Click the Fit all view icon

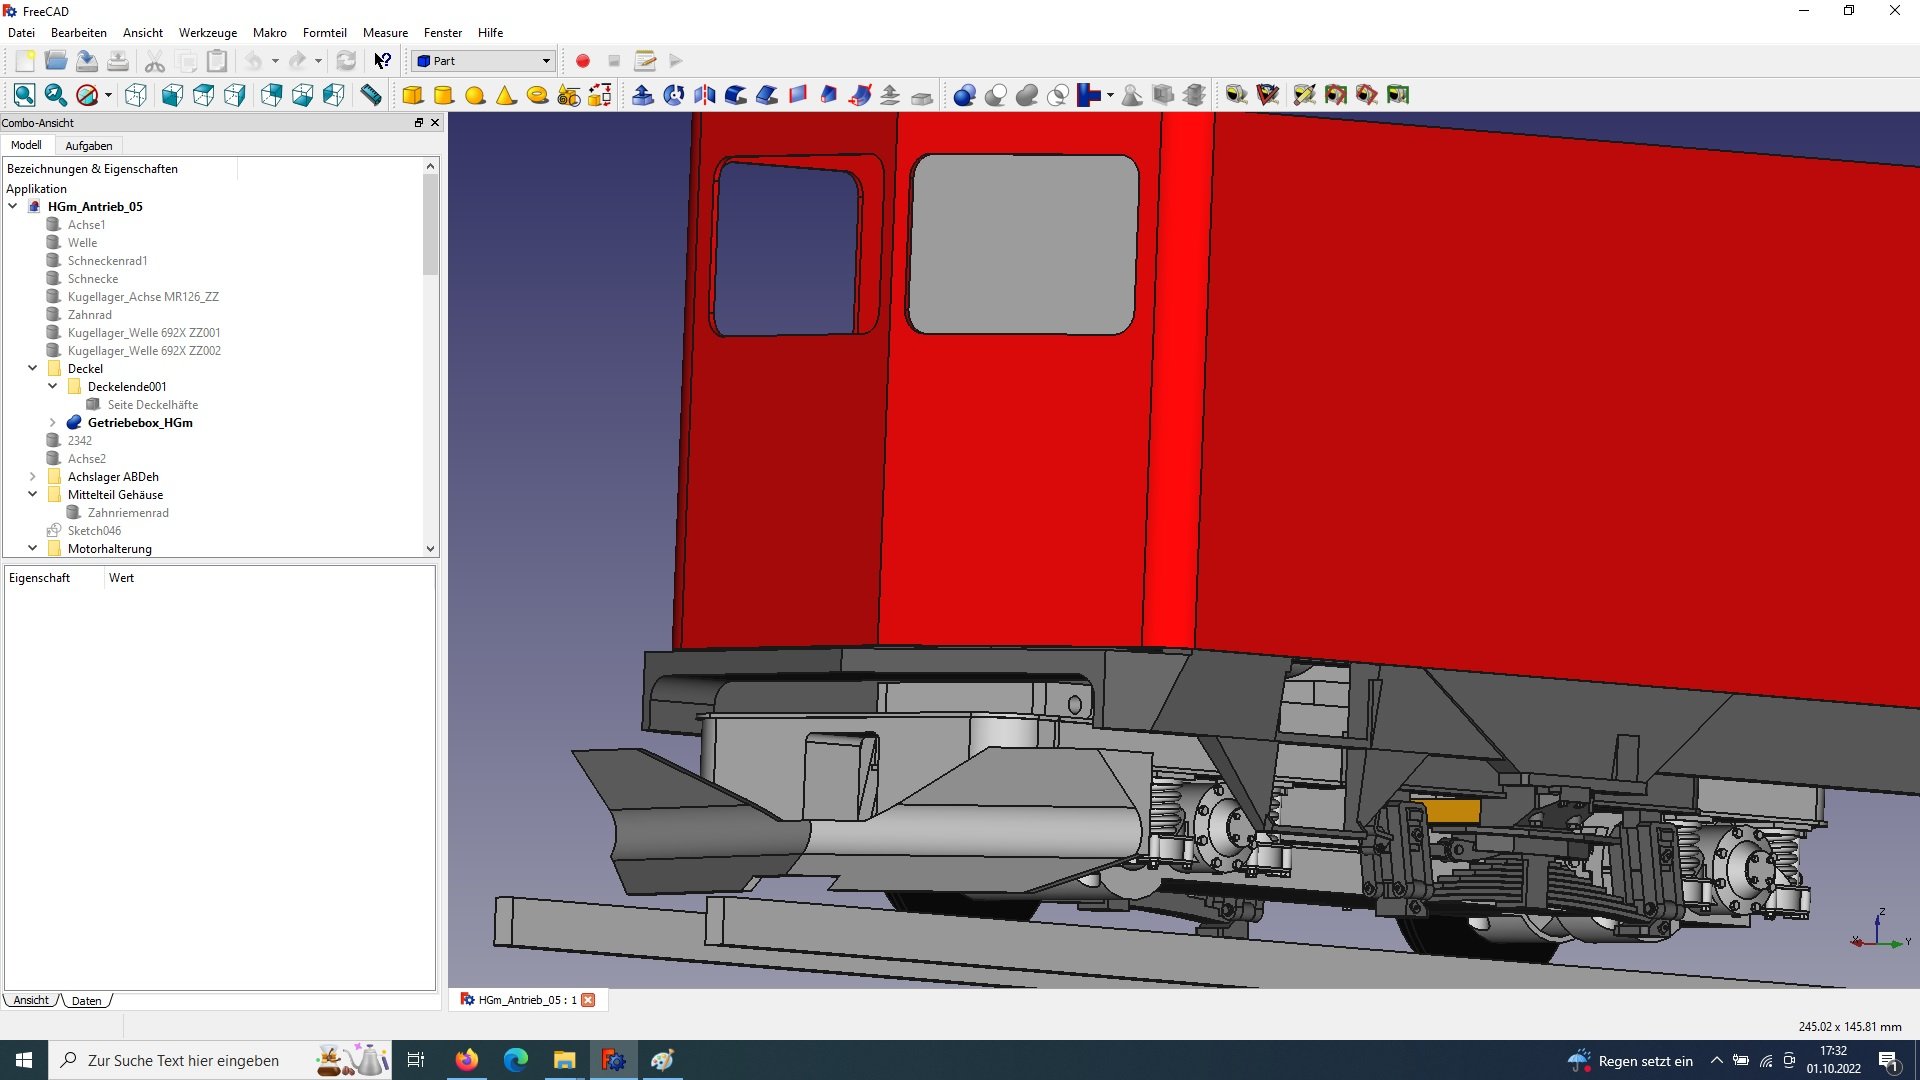(25, 95)
